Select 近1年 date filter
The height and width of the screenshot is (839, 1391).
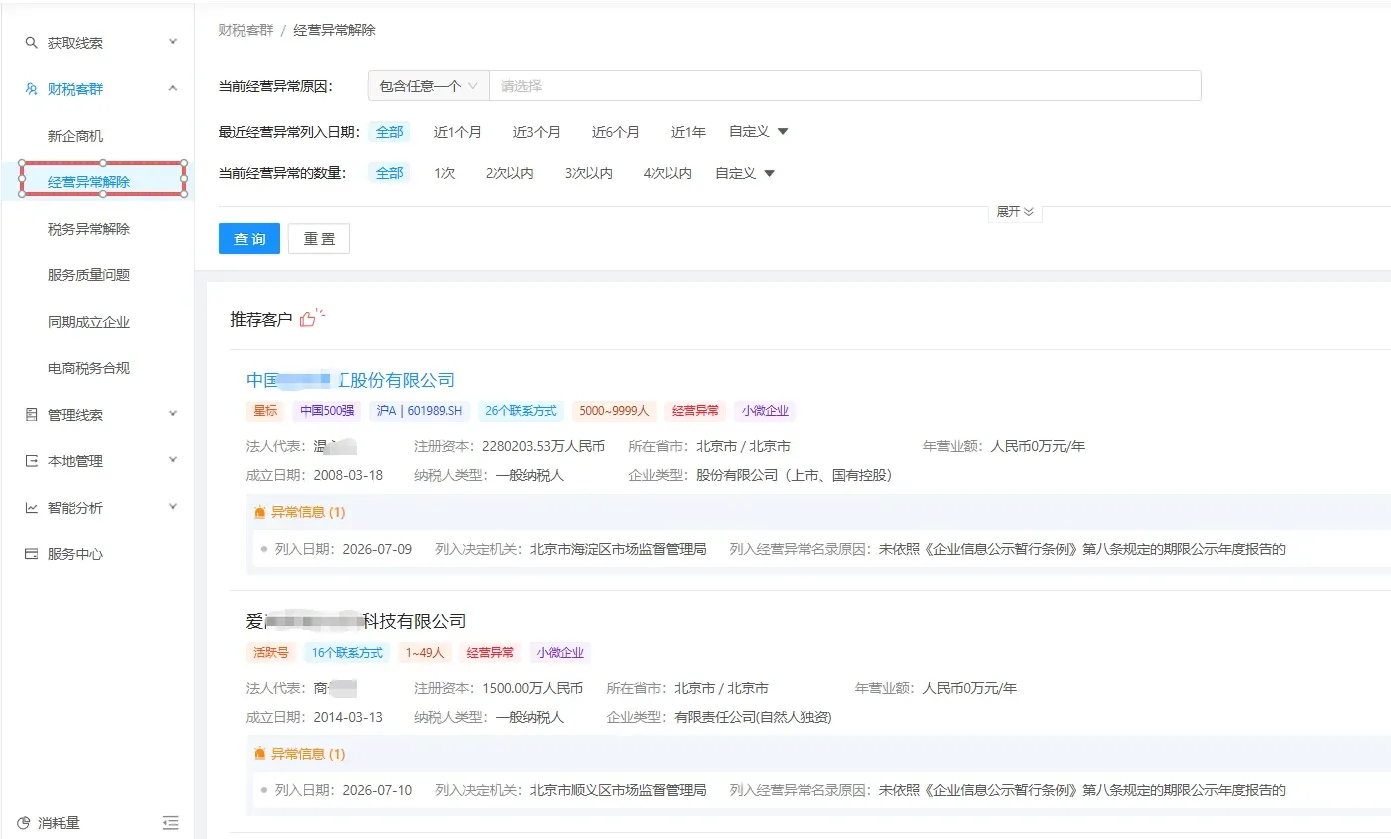pos(688,132)
